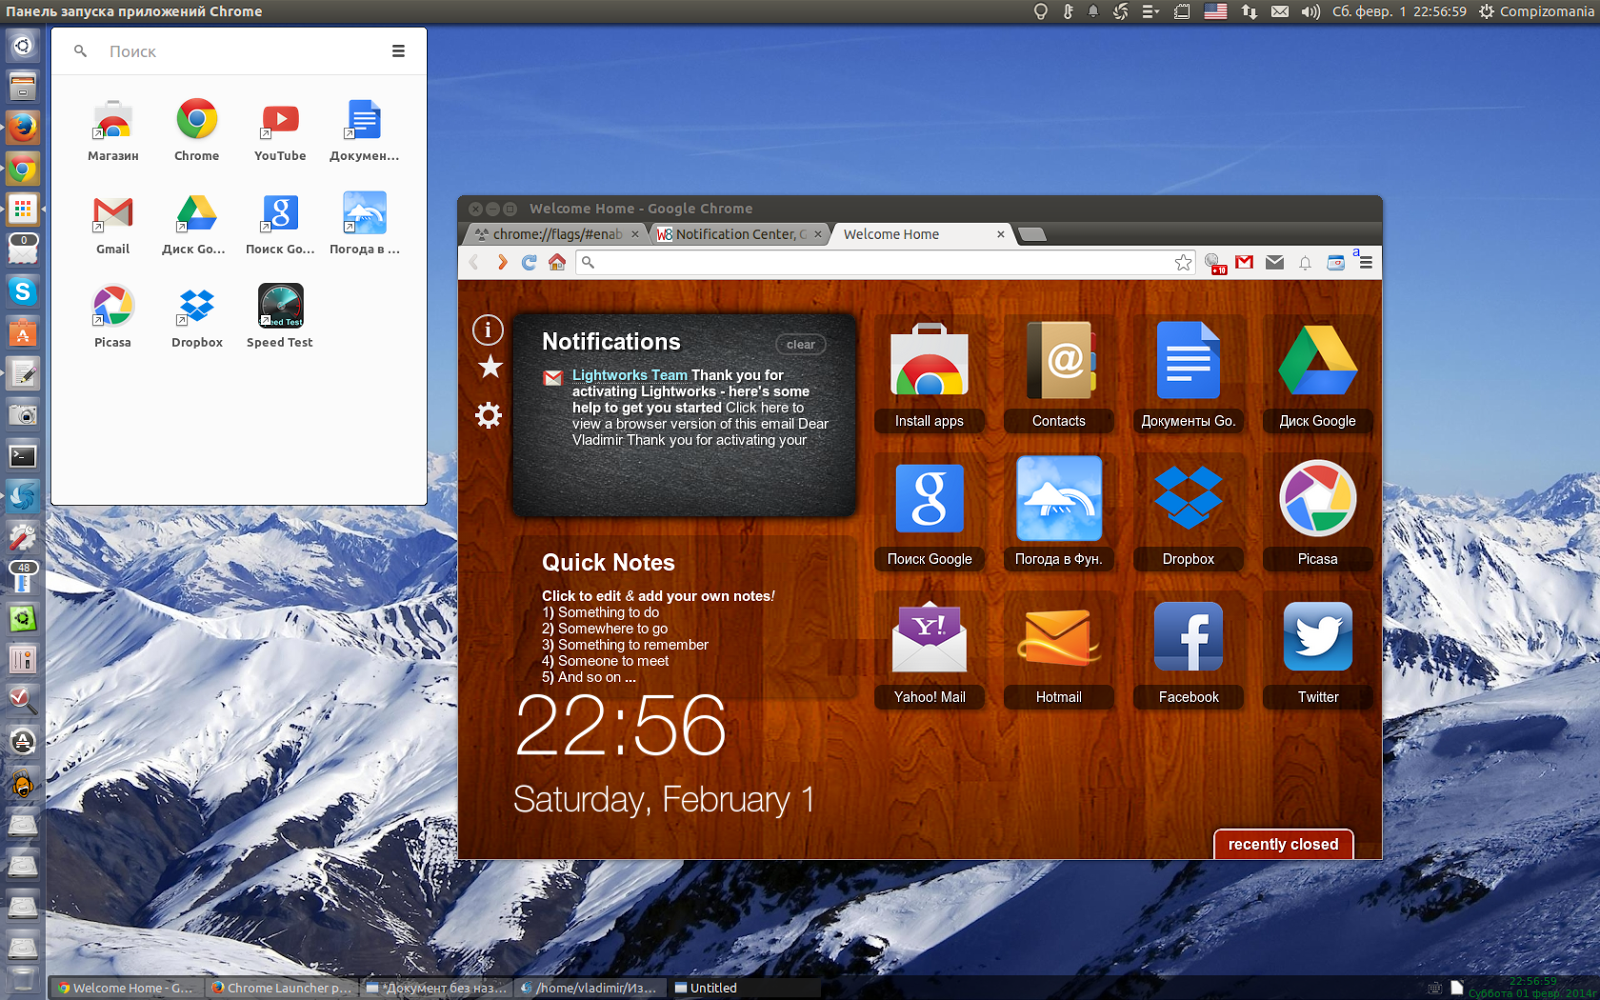Switch to Документ без наз... taskbar window
Viewport: 1600px width, 1000px height.
(x=436, y=988)
